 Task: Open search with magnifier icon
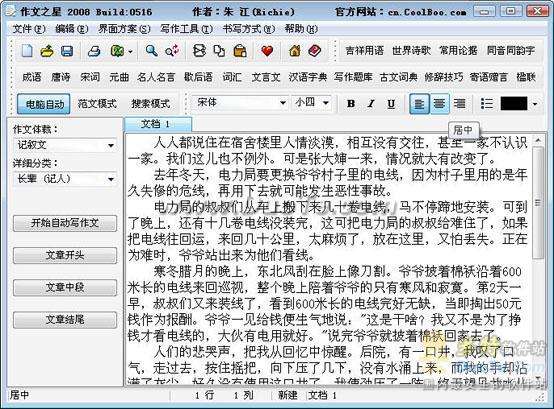(x=152, y=51)
